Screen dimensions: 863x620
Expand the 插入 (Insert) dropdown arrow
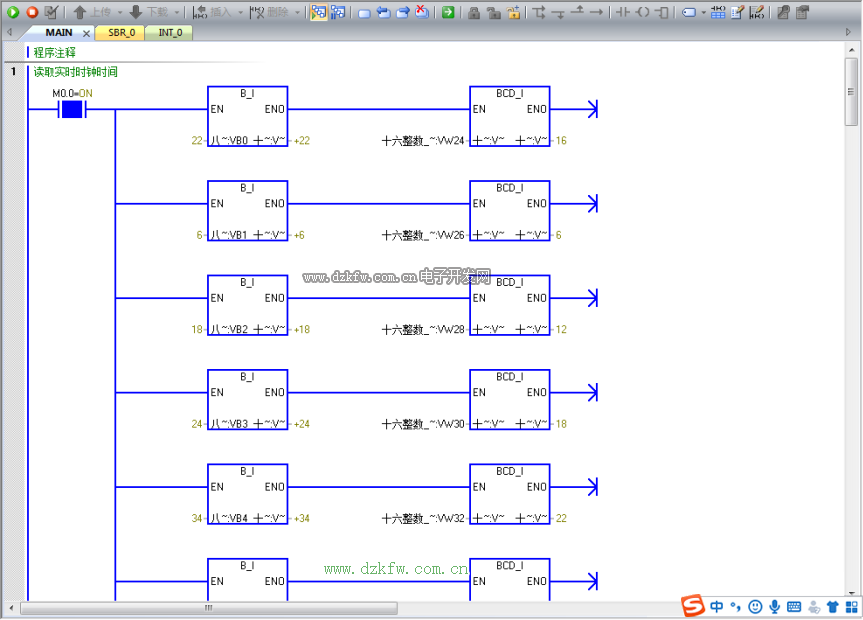239,12
